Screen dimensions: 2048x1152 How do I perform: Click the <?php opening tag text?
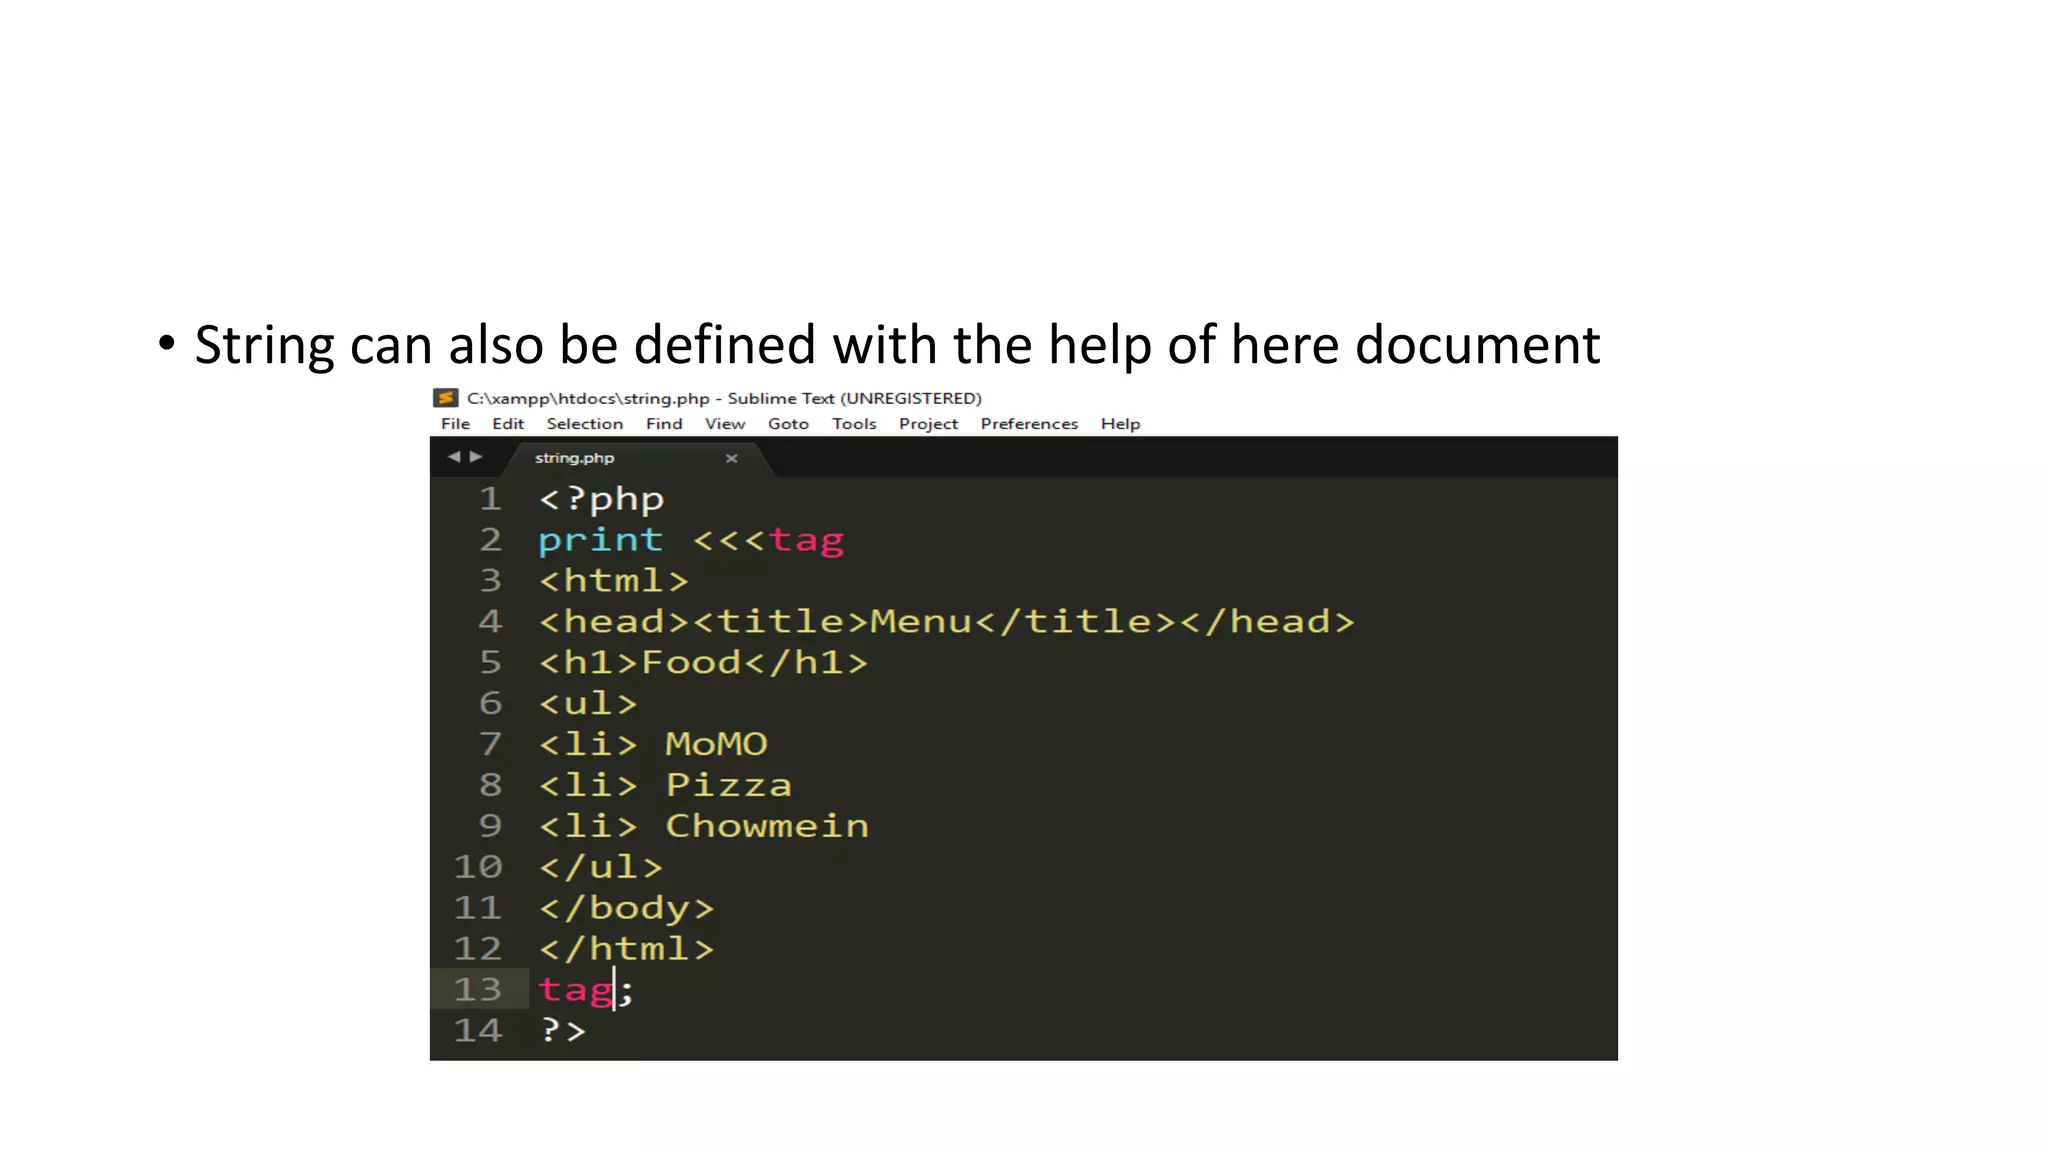tap(601, 500)
